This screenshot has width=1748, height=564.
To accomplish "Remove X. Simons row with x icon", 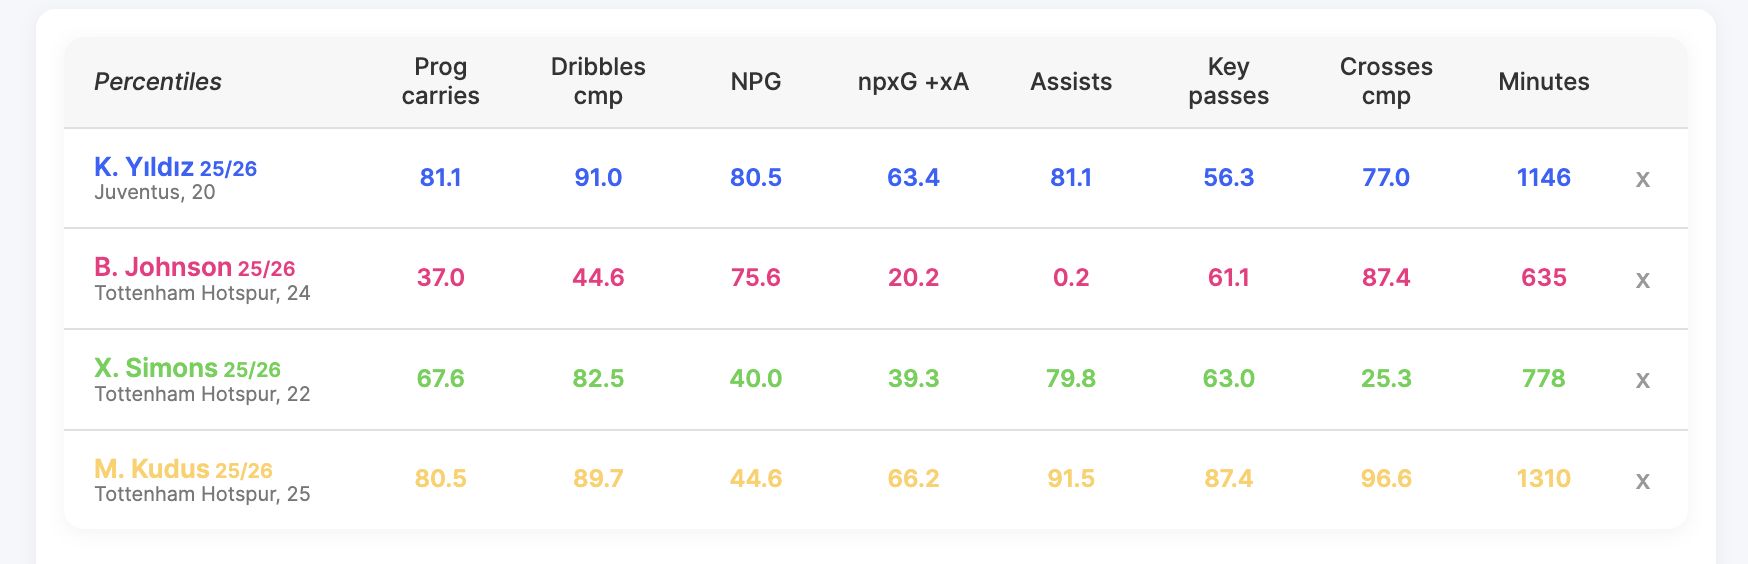I will coord(1642,380).
